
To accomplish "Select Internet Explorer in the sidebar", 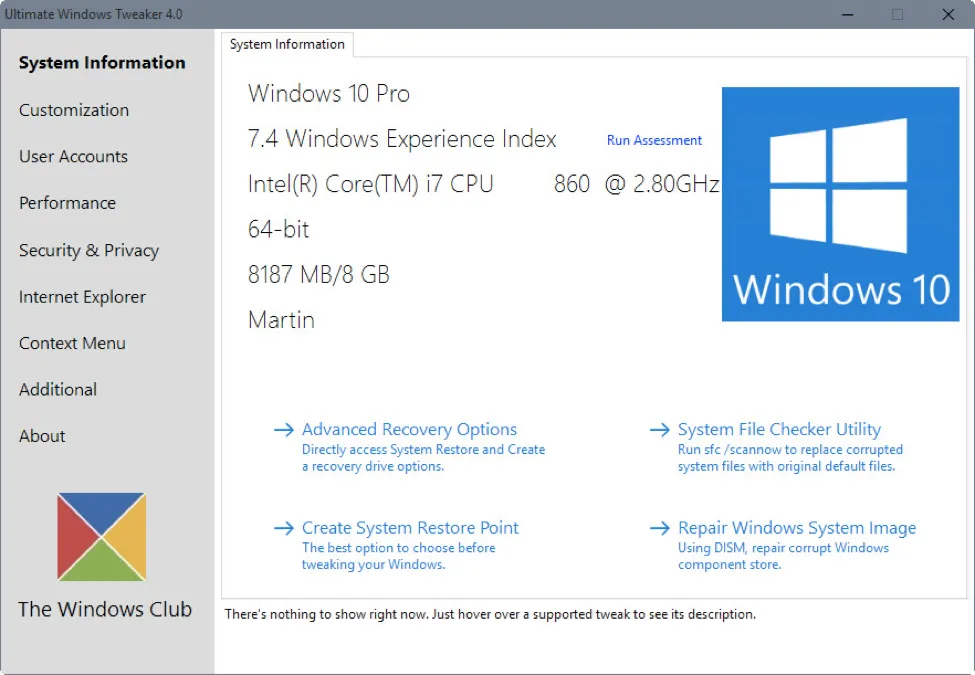I will coord(81,297).
